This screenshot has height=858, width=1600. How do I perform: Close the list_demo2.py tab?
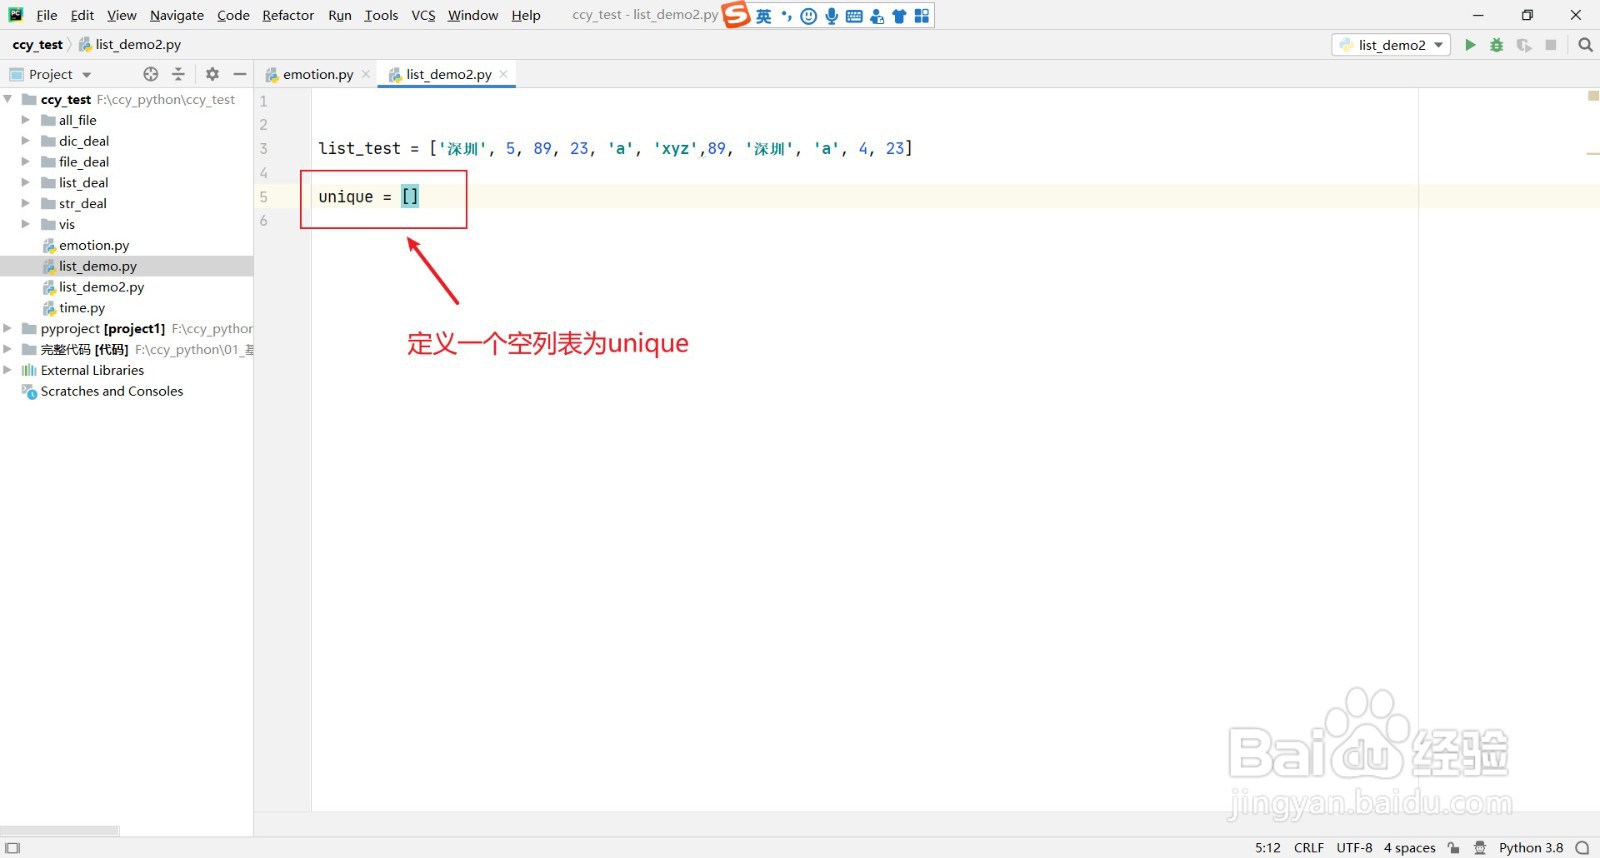click(x=504, y=74)
